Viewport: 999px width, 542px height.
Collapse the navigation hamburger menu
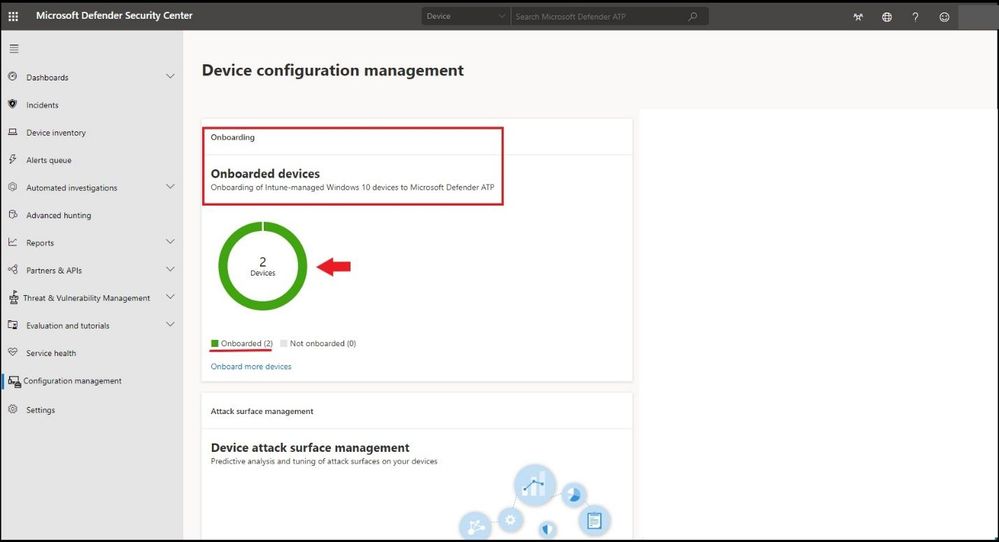click(14, 49)
